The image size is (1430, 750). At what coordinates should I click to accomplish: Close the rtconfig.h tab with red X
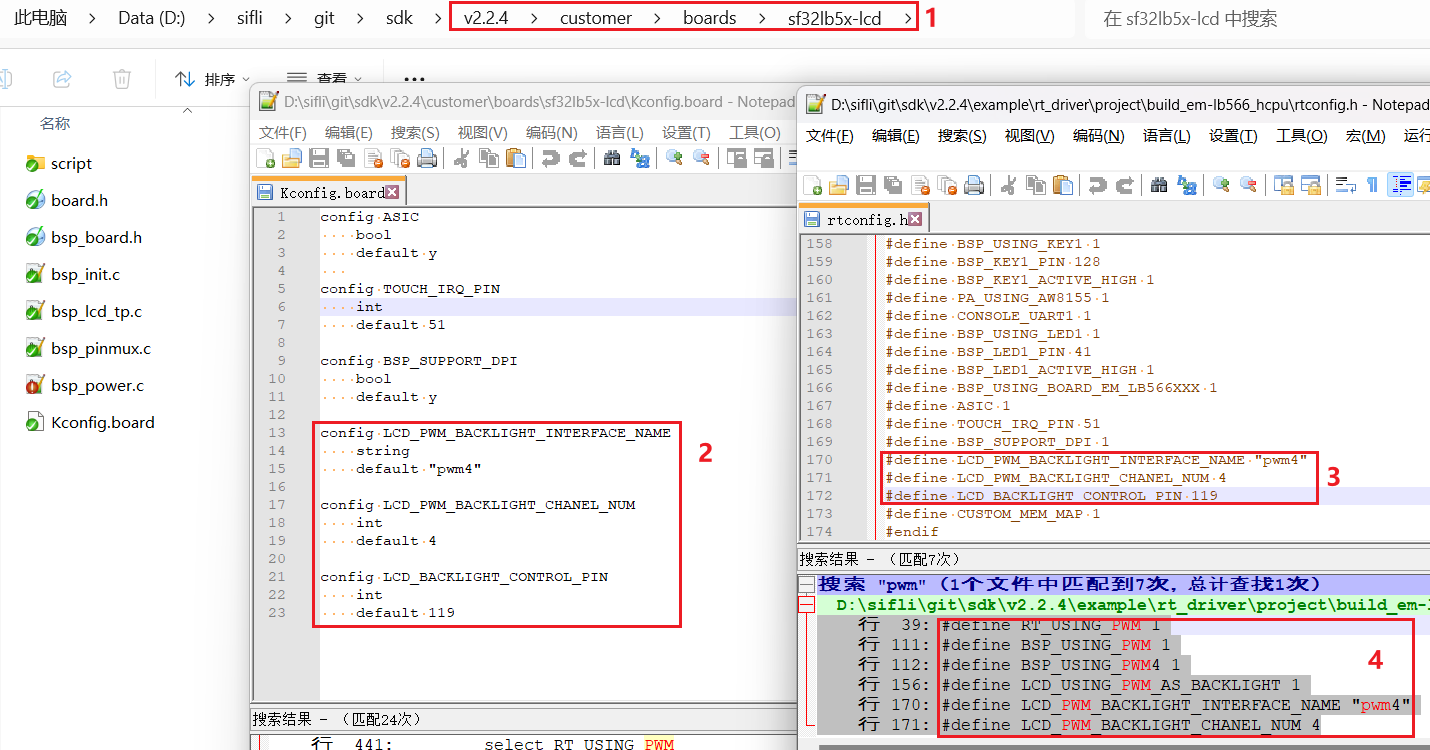916,219
